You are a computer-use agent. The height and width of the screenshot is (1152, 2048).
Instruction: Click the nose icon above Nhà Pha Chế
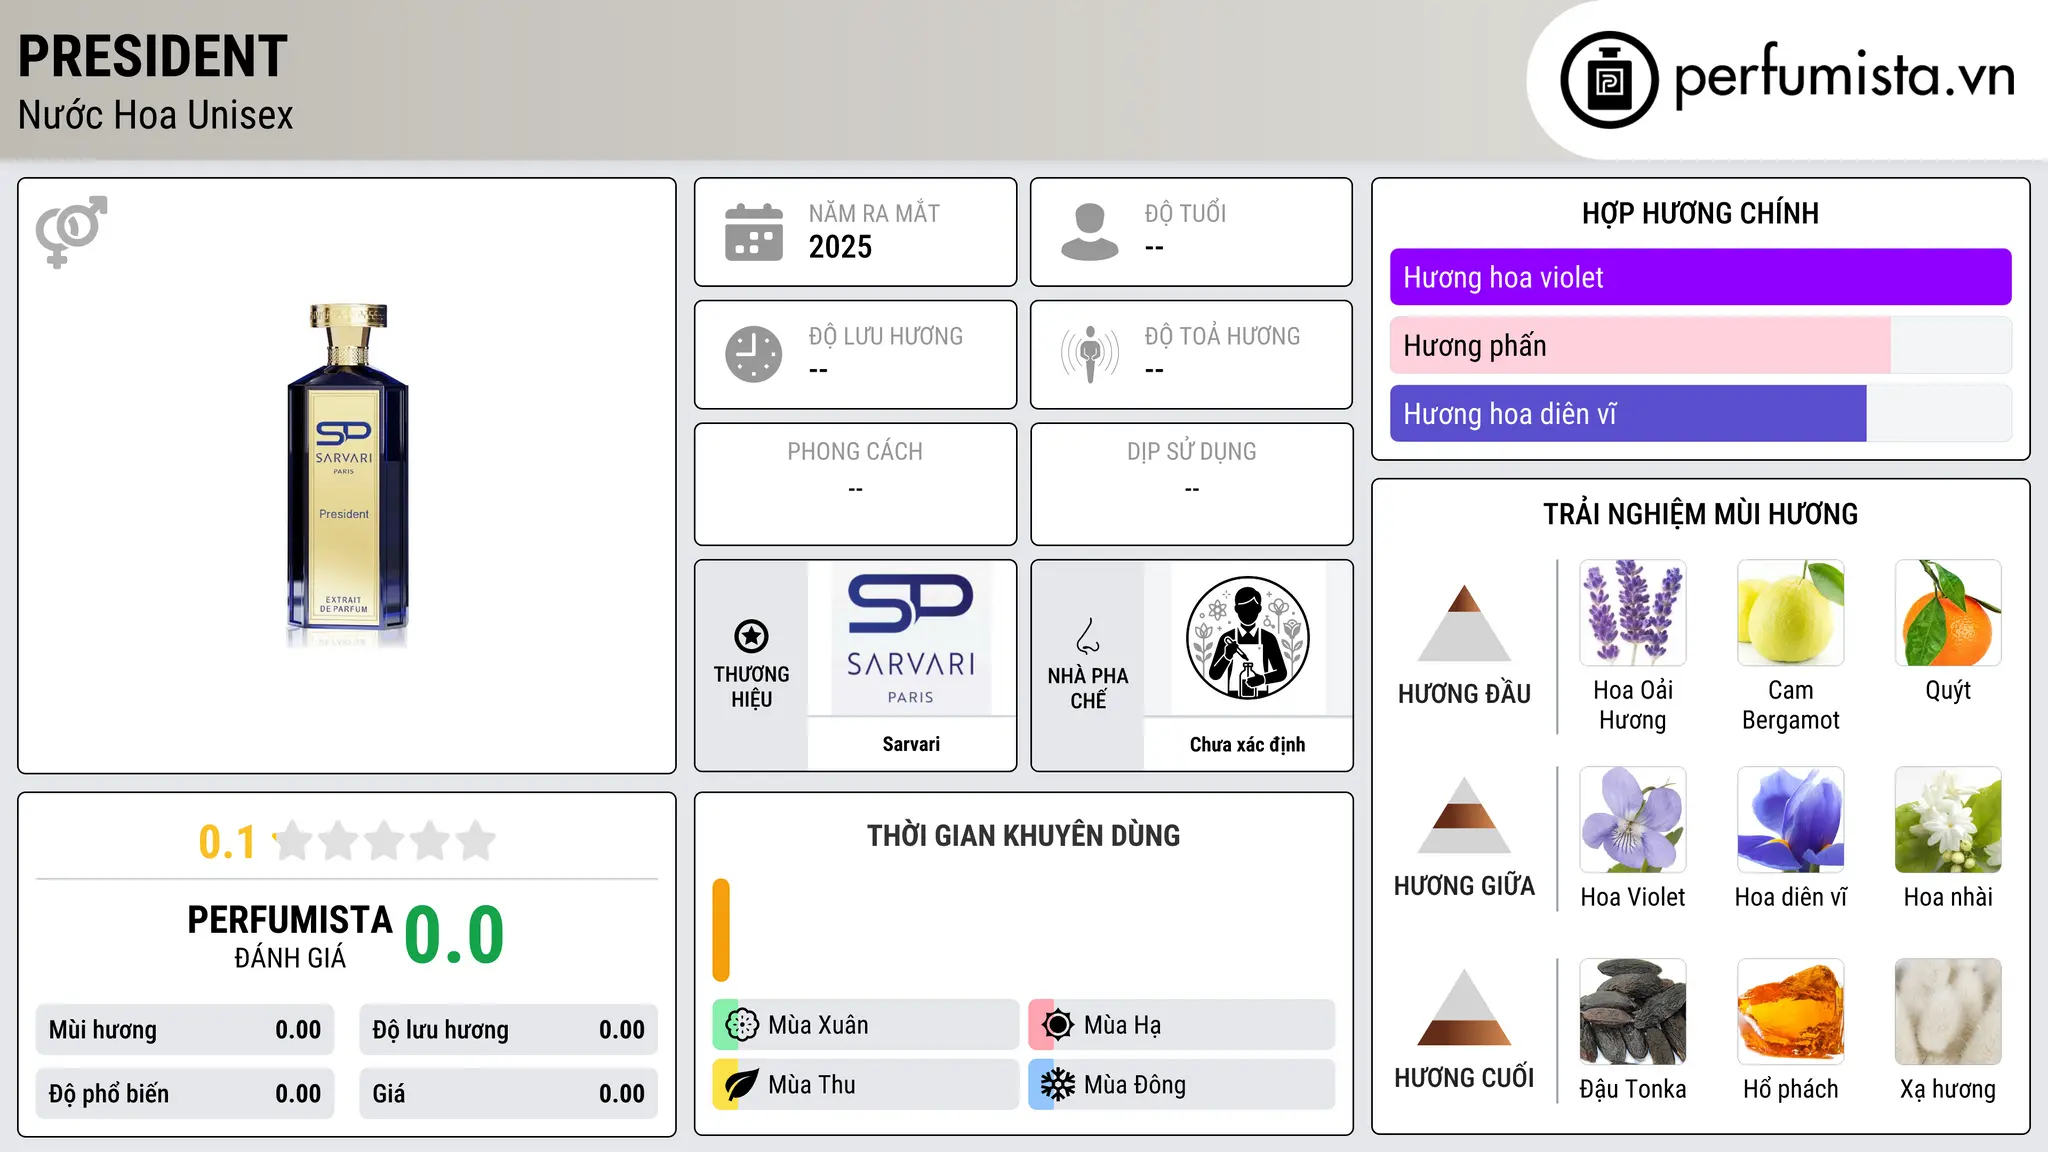(1088, 636)
